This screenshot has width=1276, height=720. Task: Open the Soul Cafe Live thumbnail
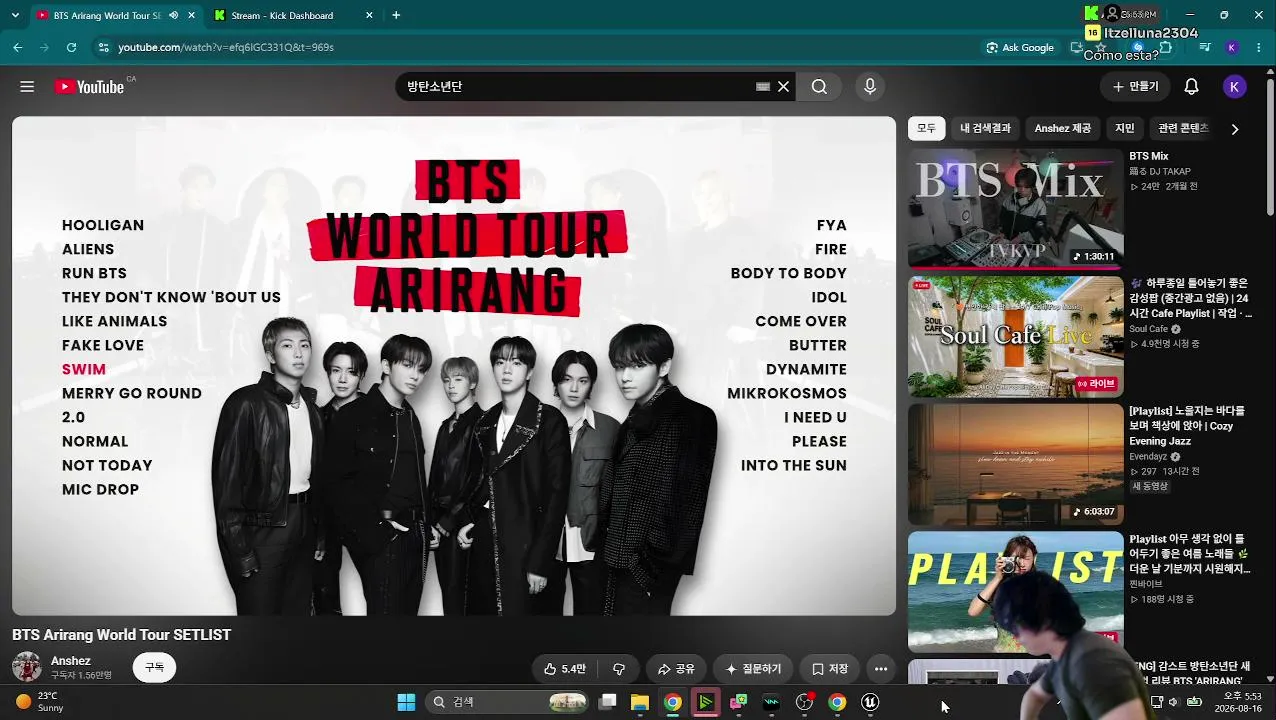click(x=1016, y=337)
